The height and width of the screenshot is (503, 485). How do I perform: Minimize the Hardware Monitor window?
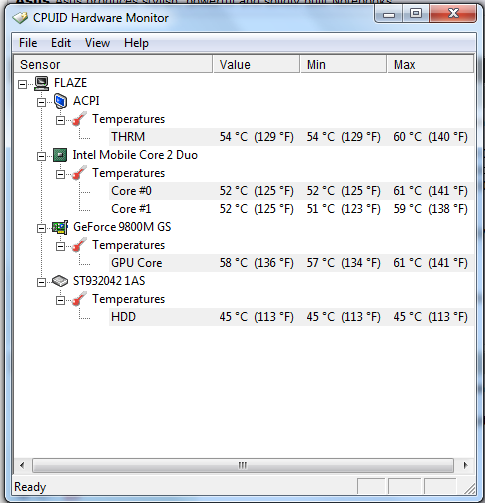click(x=389, y=14)
